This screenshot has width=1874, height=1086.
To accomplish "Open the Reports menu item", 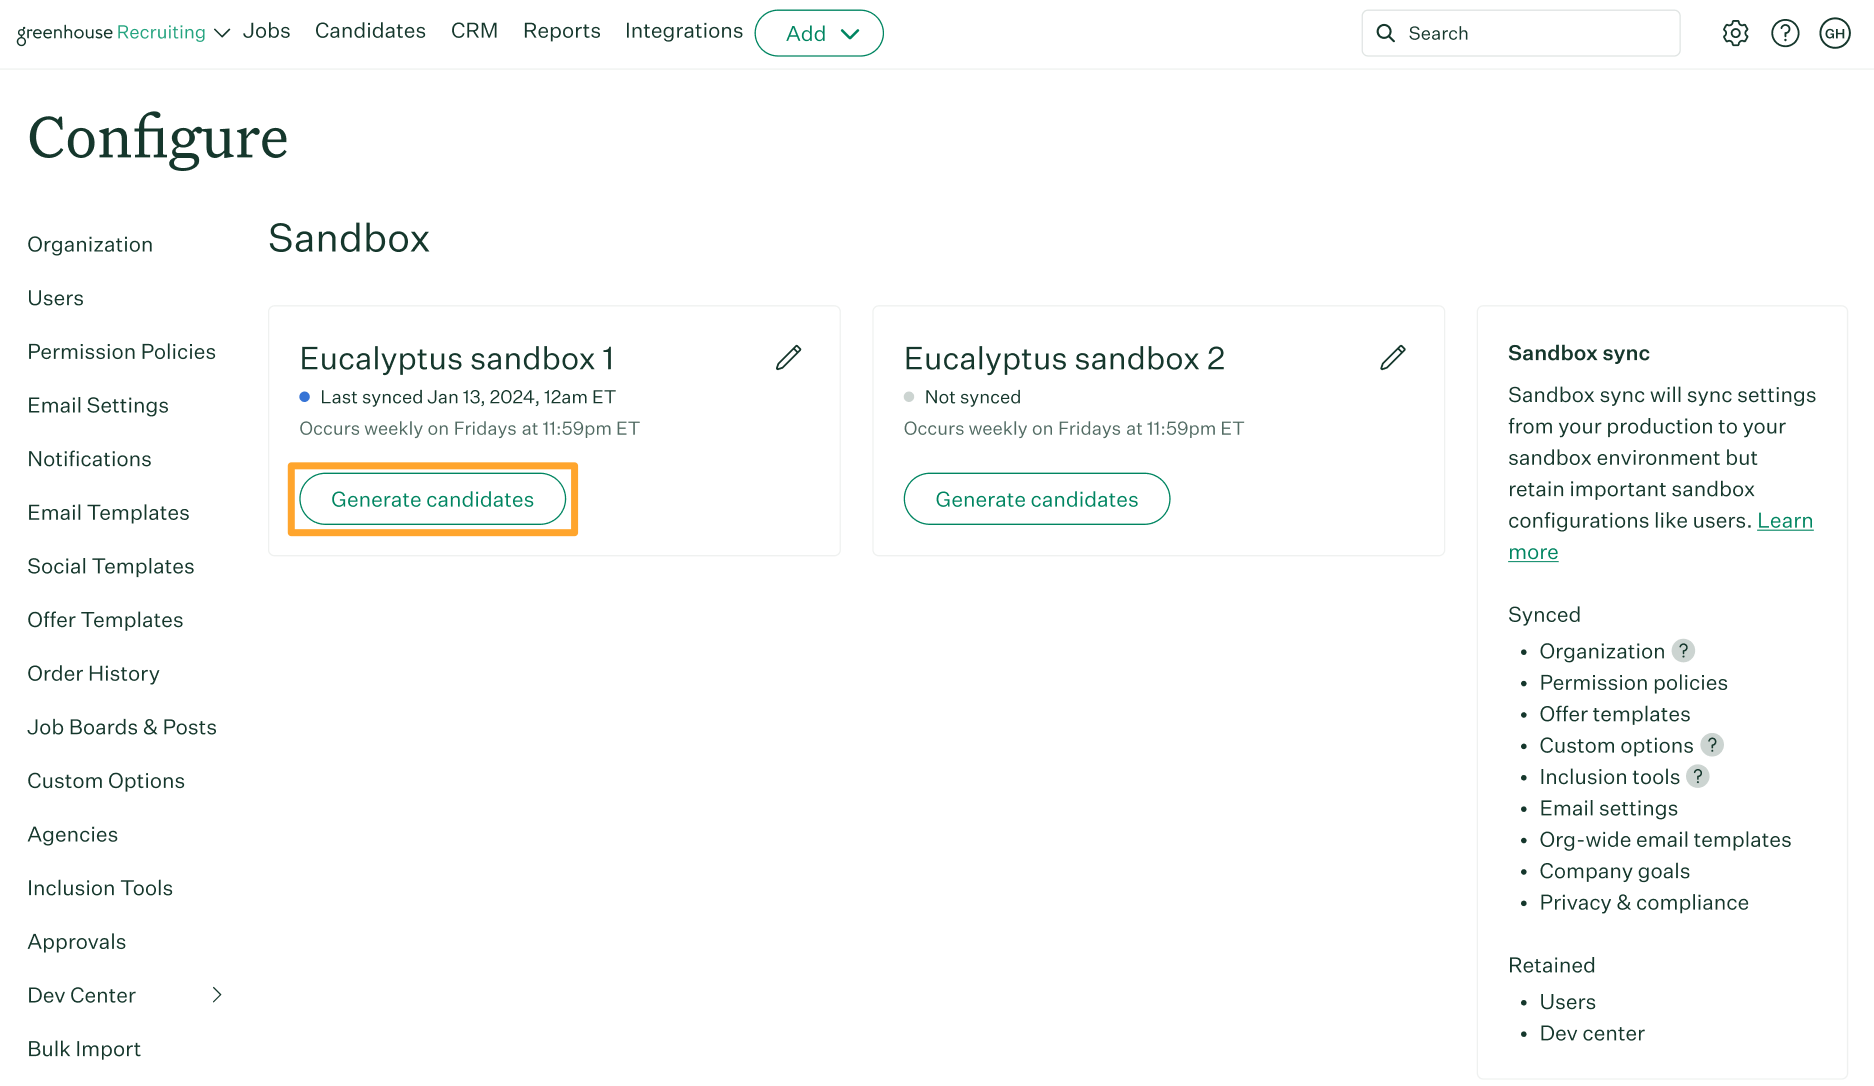I will pyautogui.click(x=561, y=31).
